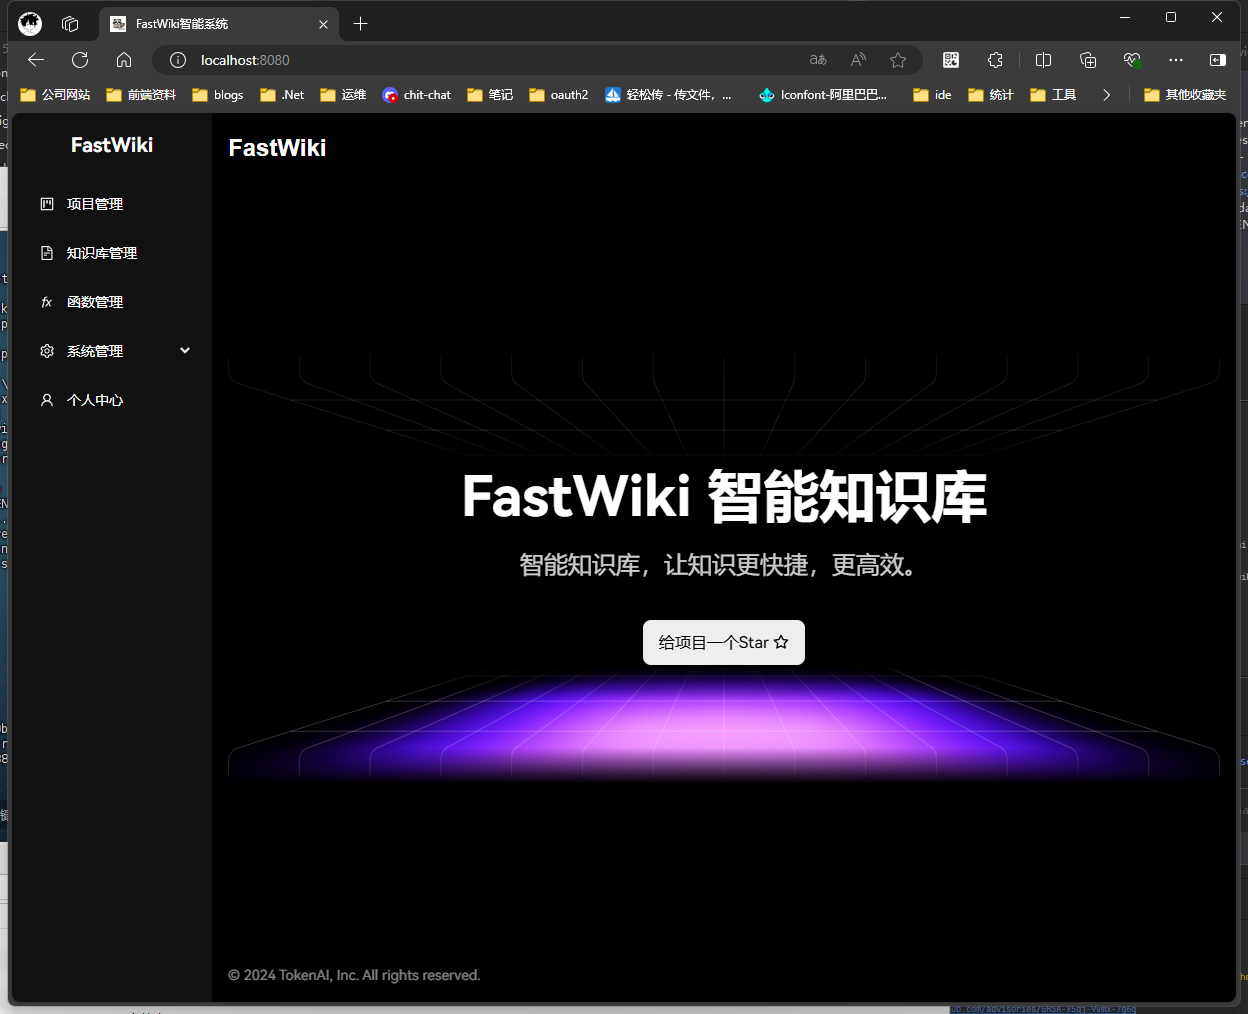Click the FastWiki 智能知识库 headline
The width and height of the screenshot is (1248, 1014).
coord(724,497)
